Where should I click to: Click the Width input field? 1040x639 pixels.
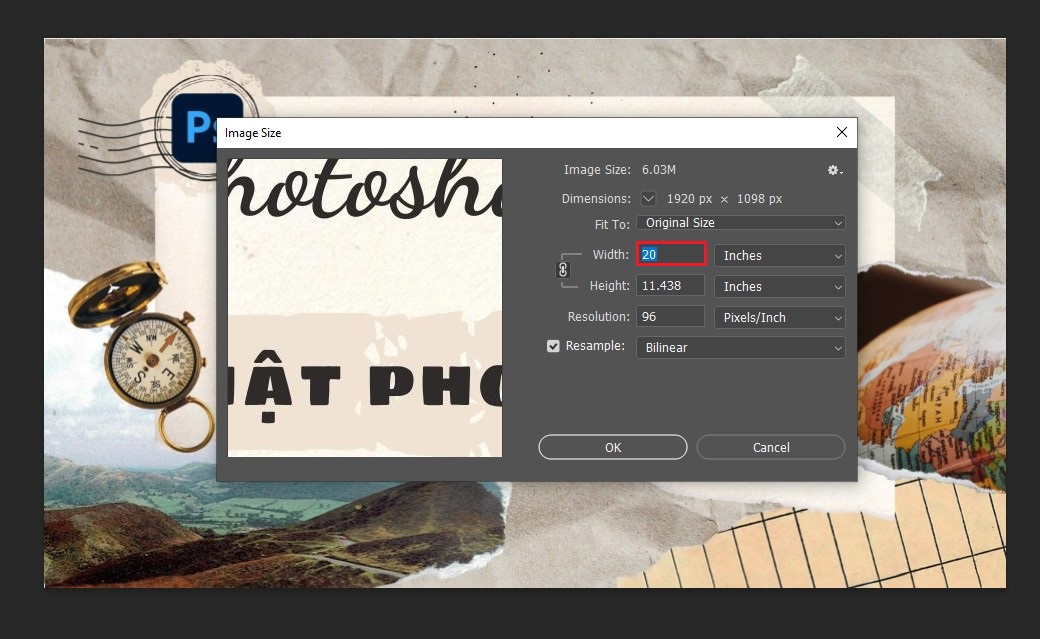click(671, 254)
